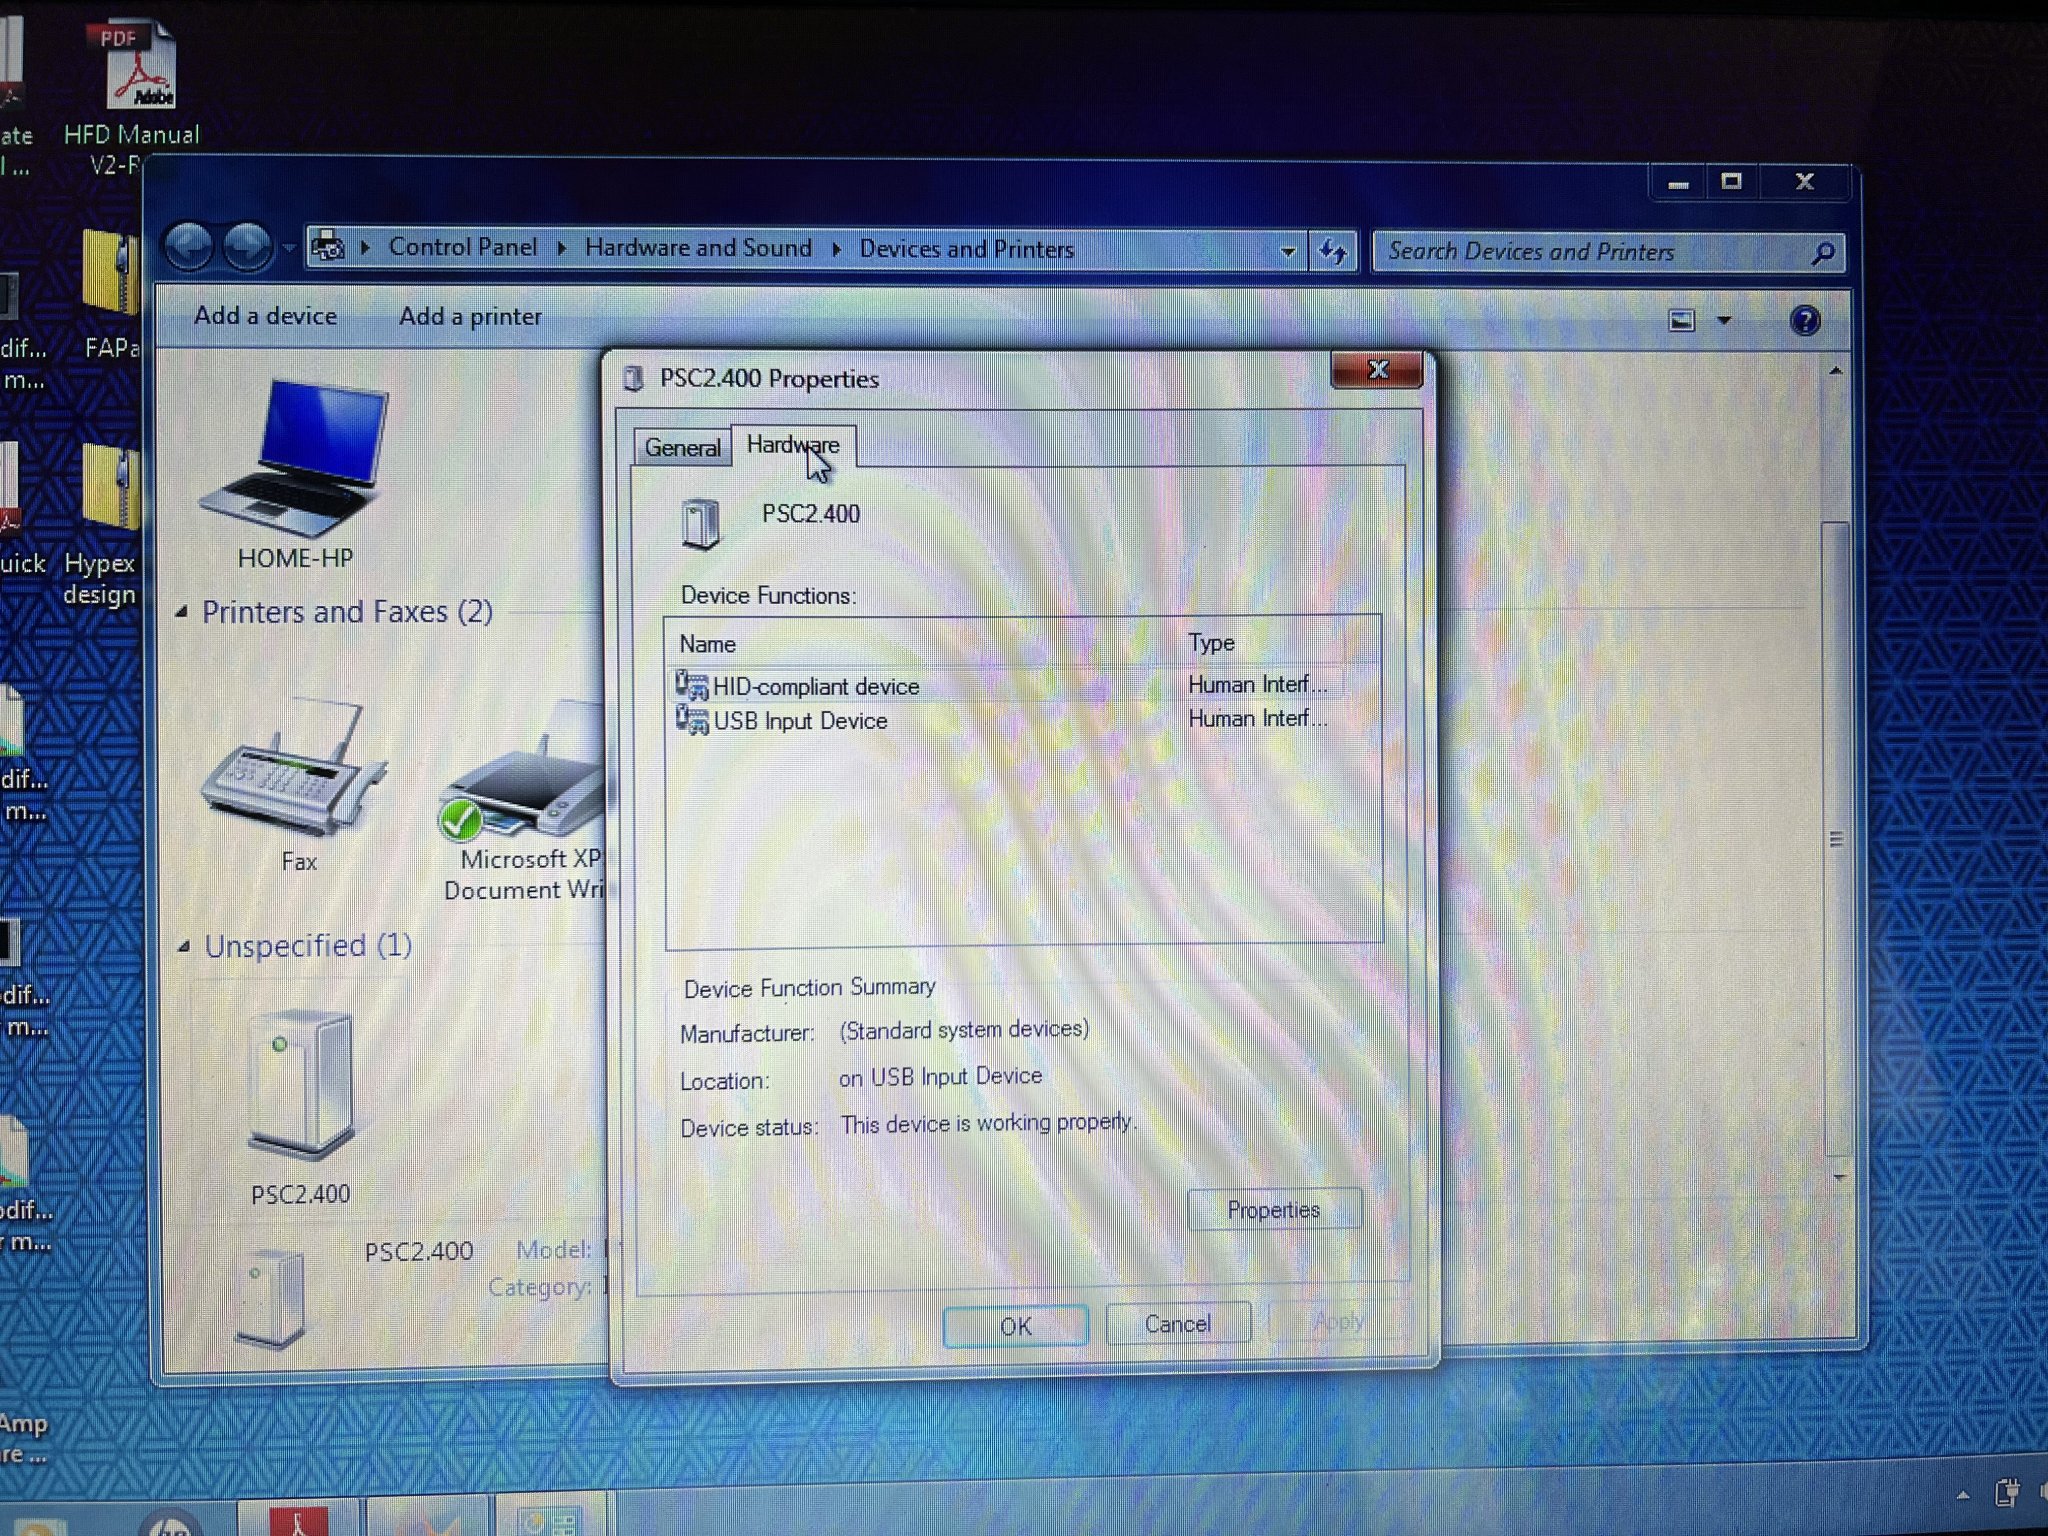The height and width of the screenshot is (1536, 2048).
Task: Click 'Printers and Faxes (2)' group heading
Action: pyautogui.click(x=347, y=611)
